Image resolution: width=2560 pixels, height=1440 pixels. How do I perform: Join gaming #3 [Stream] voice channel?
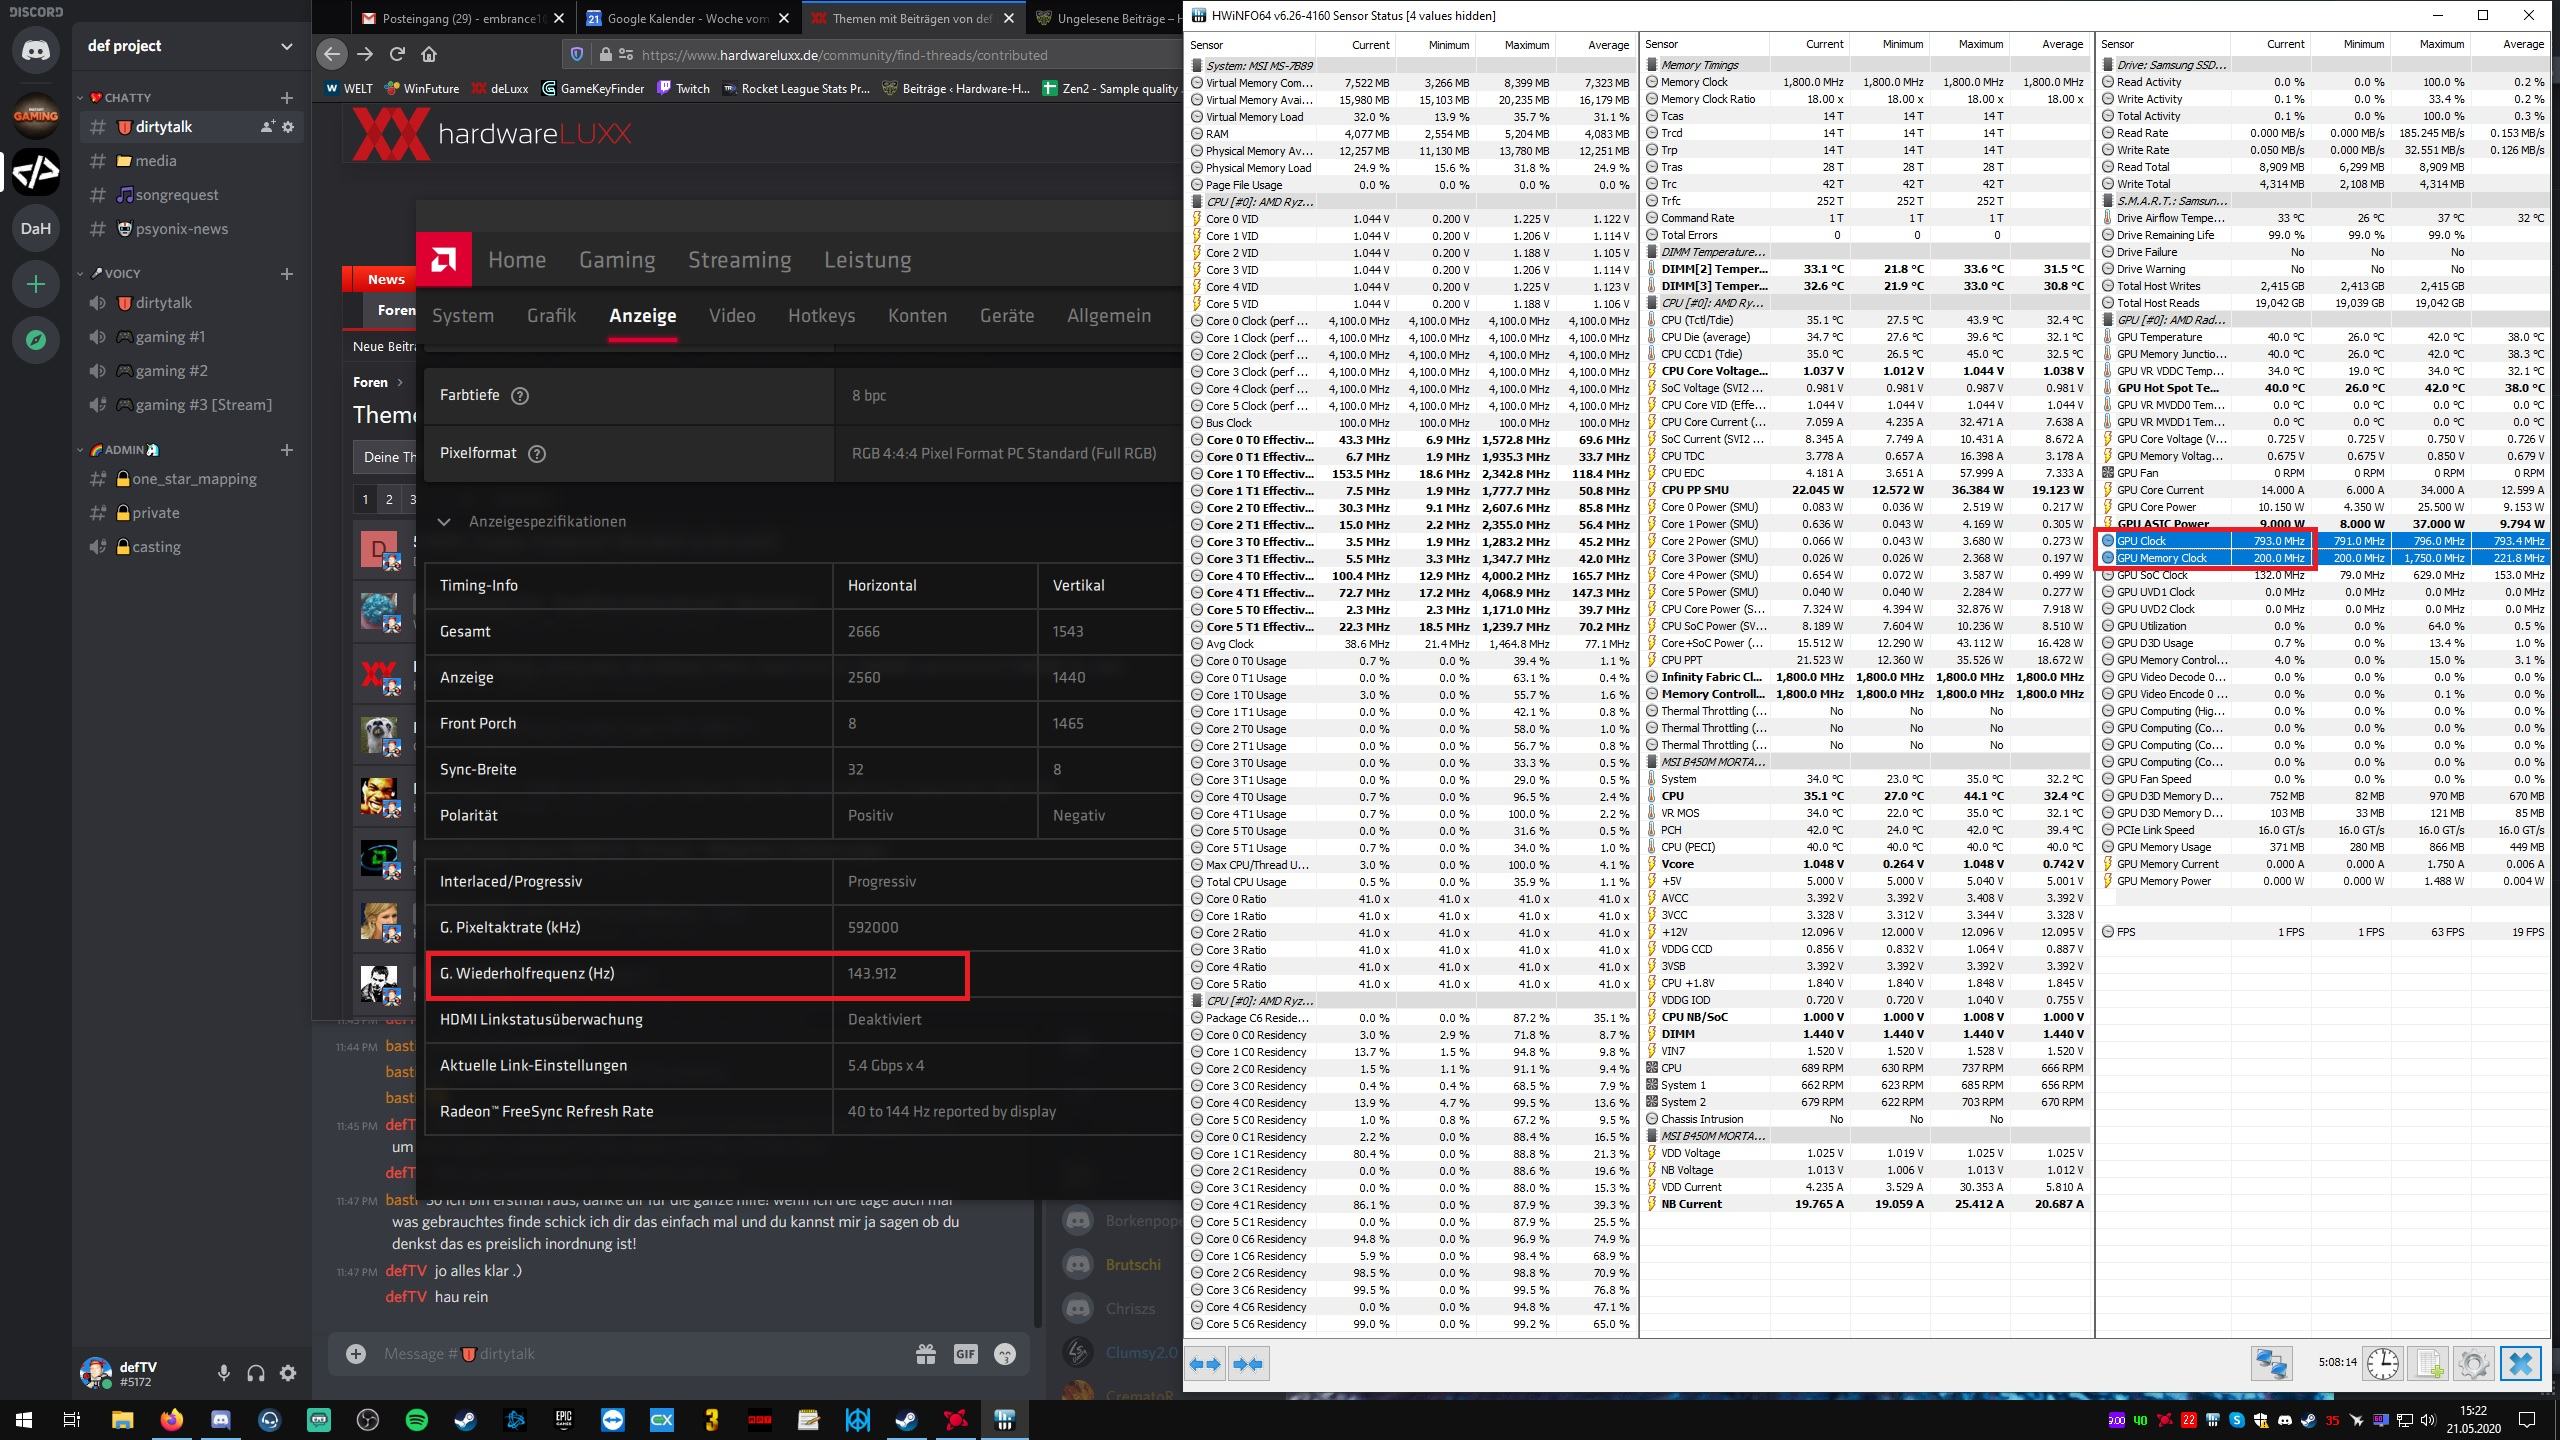(x=191, y=405)
